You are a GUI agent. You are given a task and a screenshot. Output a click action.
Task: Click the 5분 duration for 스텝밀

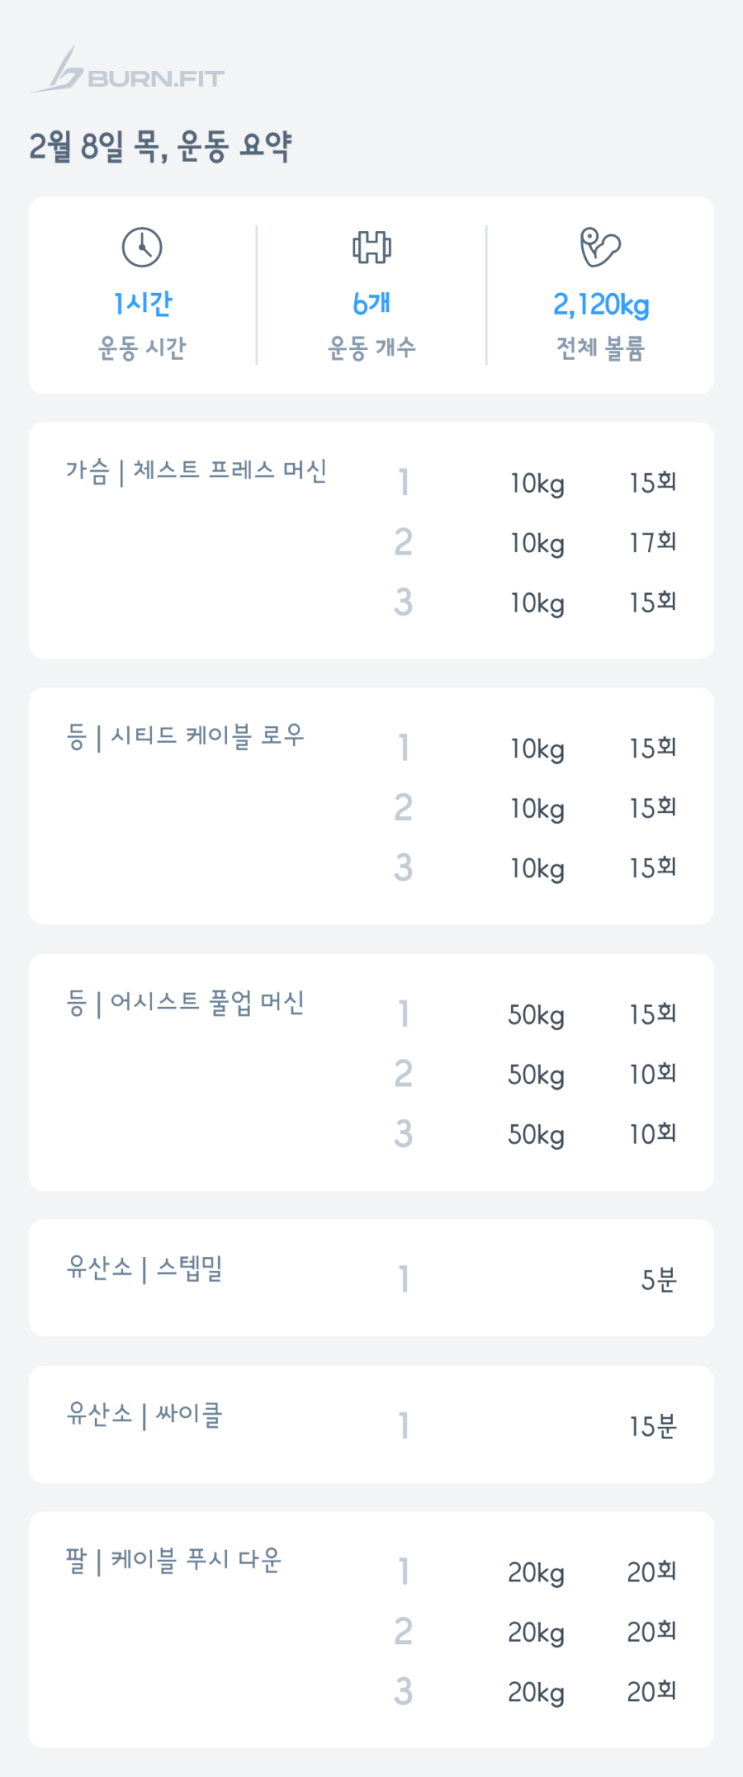pyautogui.click(x=658, y=1280)
